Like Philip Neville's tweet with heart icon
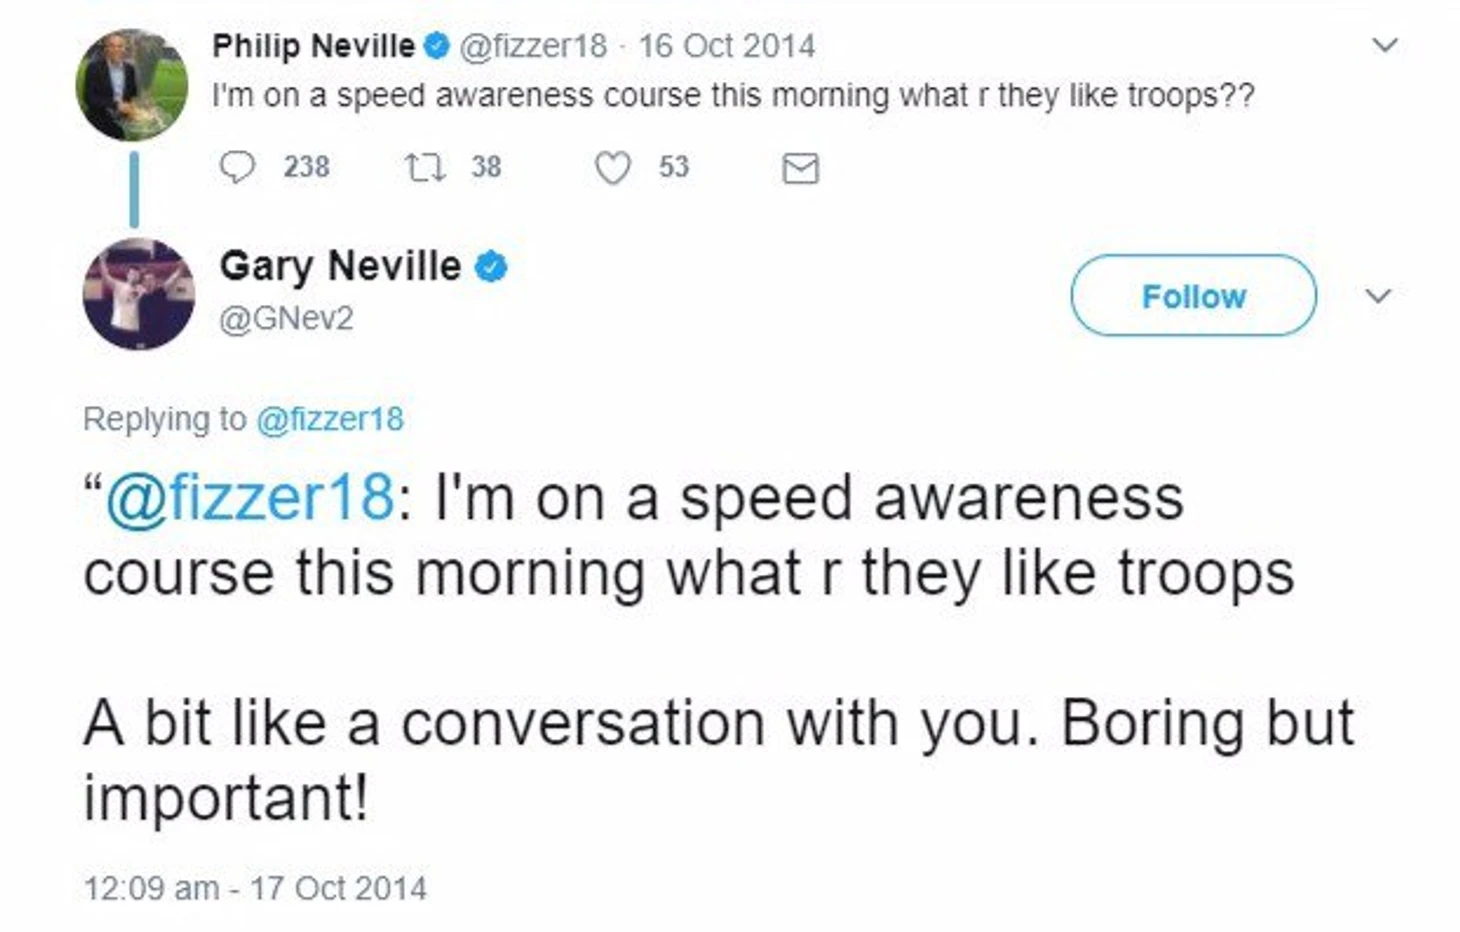The height and width of the screenshot is (932, 1460). coord(612,167)
